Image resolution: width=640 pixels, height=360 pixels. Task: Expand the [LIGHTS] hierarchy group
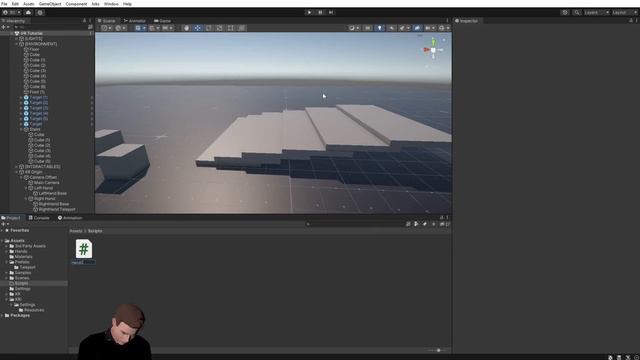click(x=17, y=38)
